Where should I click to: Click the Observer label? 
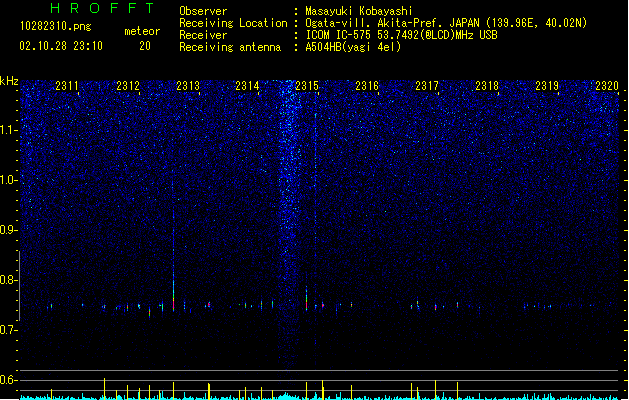[203, 11]
